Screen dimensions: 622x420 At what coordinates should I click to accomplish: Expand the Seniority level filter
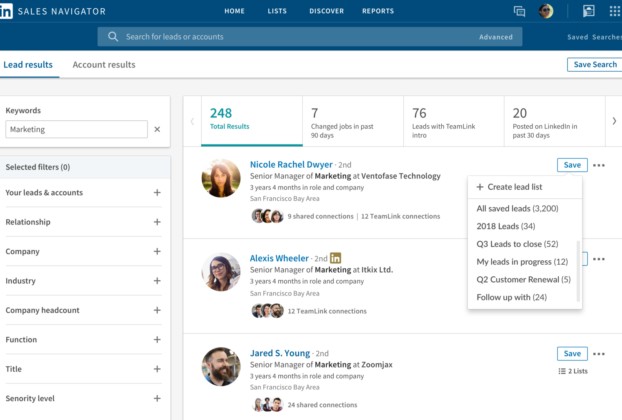pyautogui.click(x=157, y=398)
